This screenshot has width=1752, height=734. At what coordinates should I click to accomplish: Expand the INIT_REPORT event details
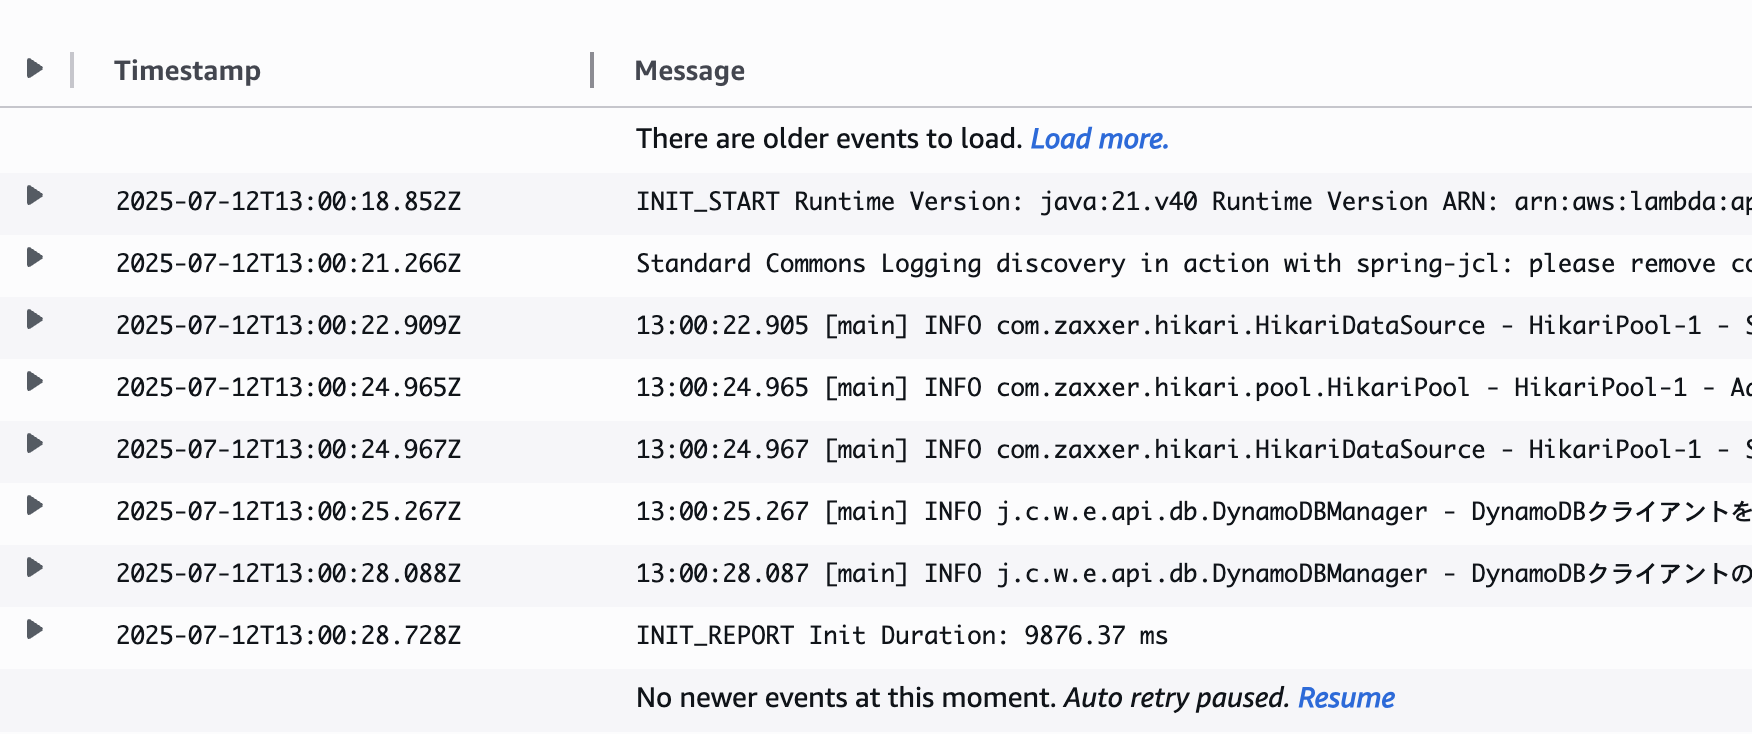click(35, 630)
